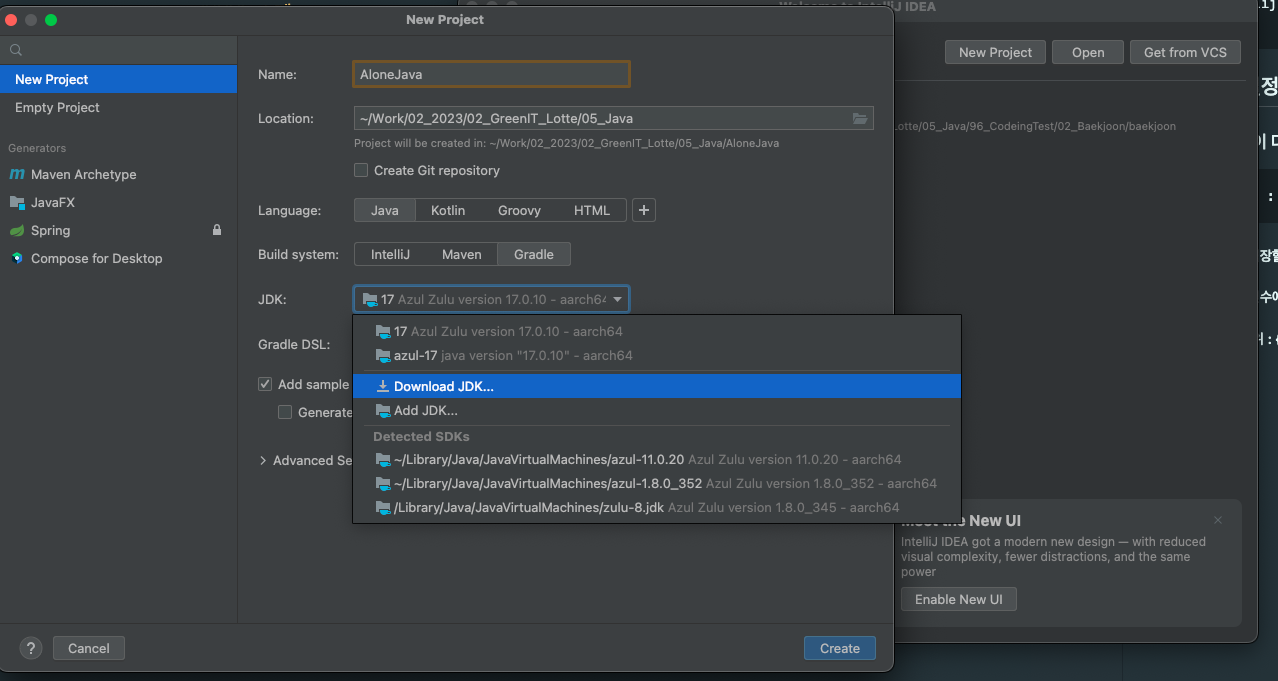
Task: Enable Create Git repository checkbox
Action: click(x=361, y=170)
